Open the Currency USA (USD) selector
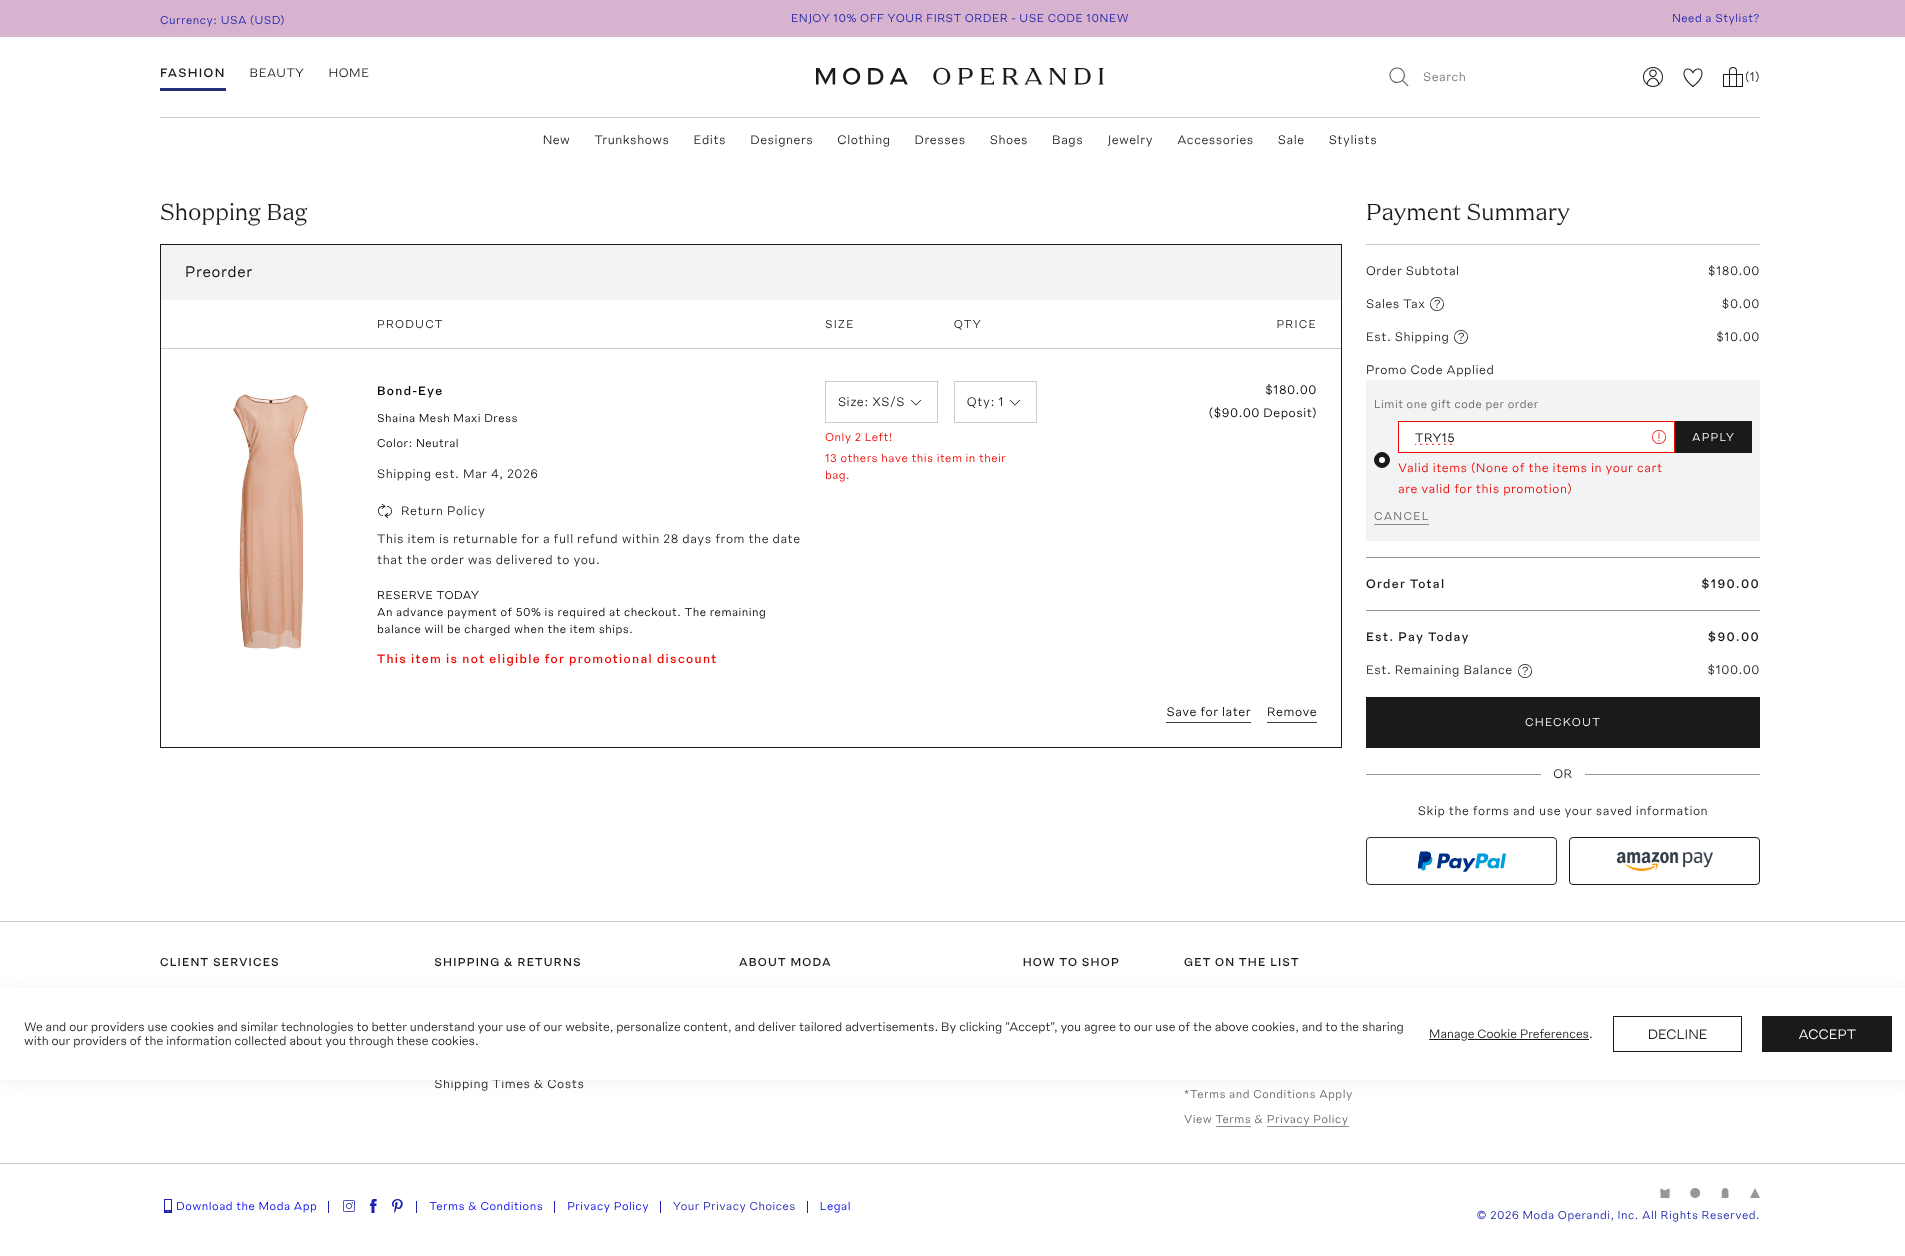The image size is (1905, 1256). click(222, 20)
